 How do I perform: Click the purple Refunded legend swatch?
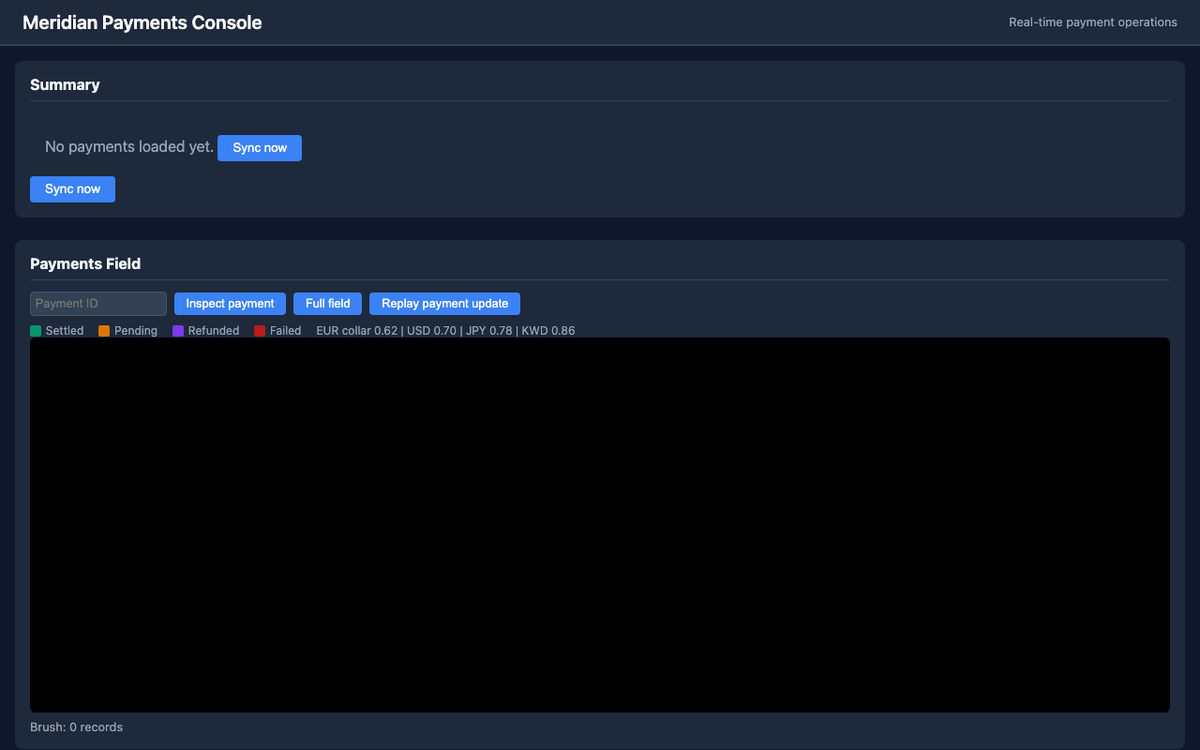(x=178, y=331)
